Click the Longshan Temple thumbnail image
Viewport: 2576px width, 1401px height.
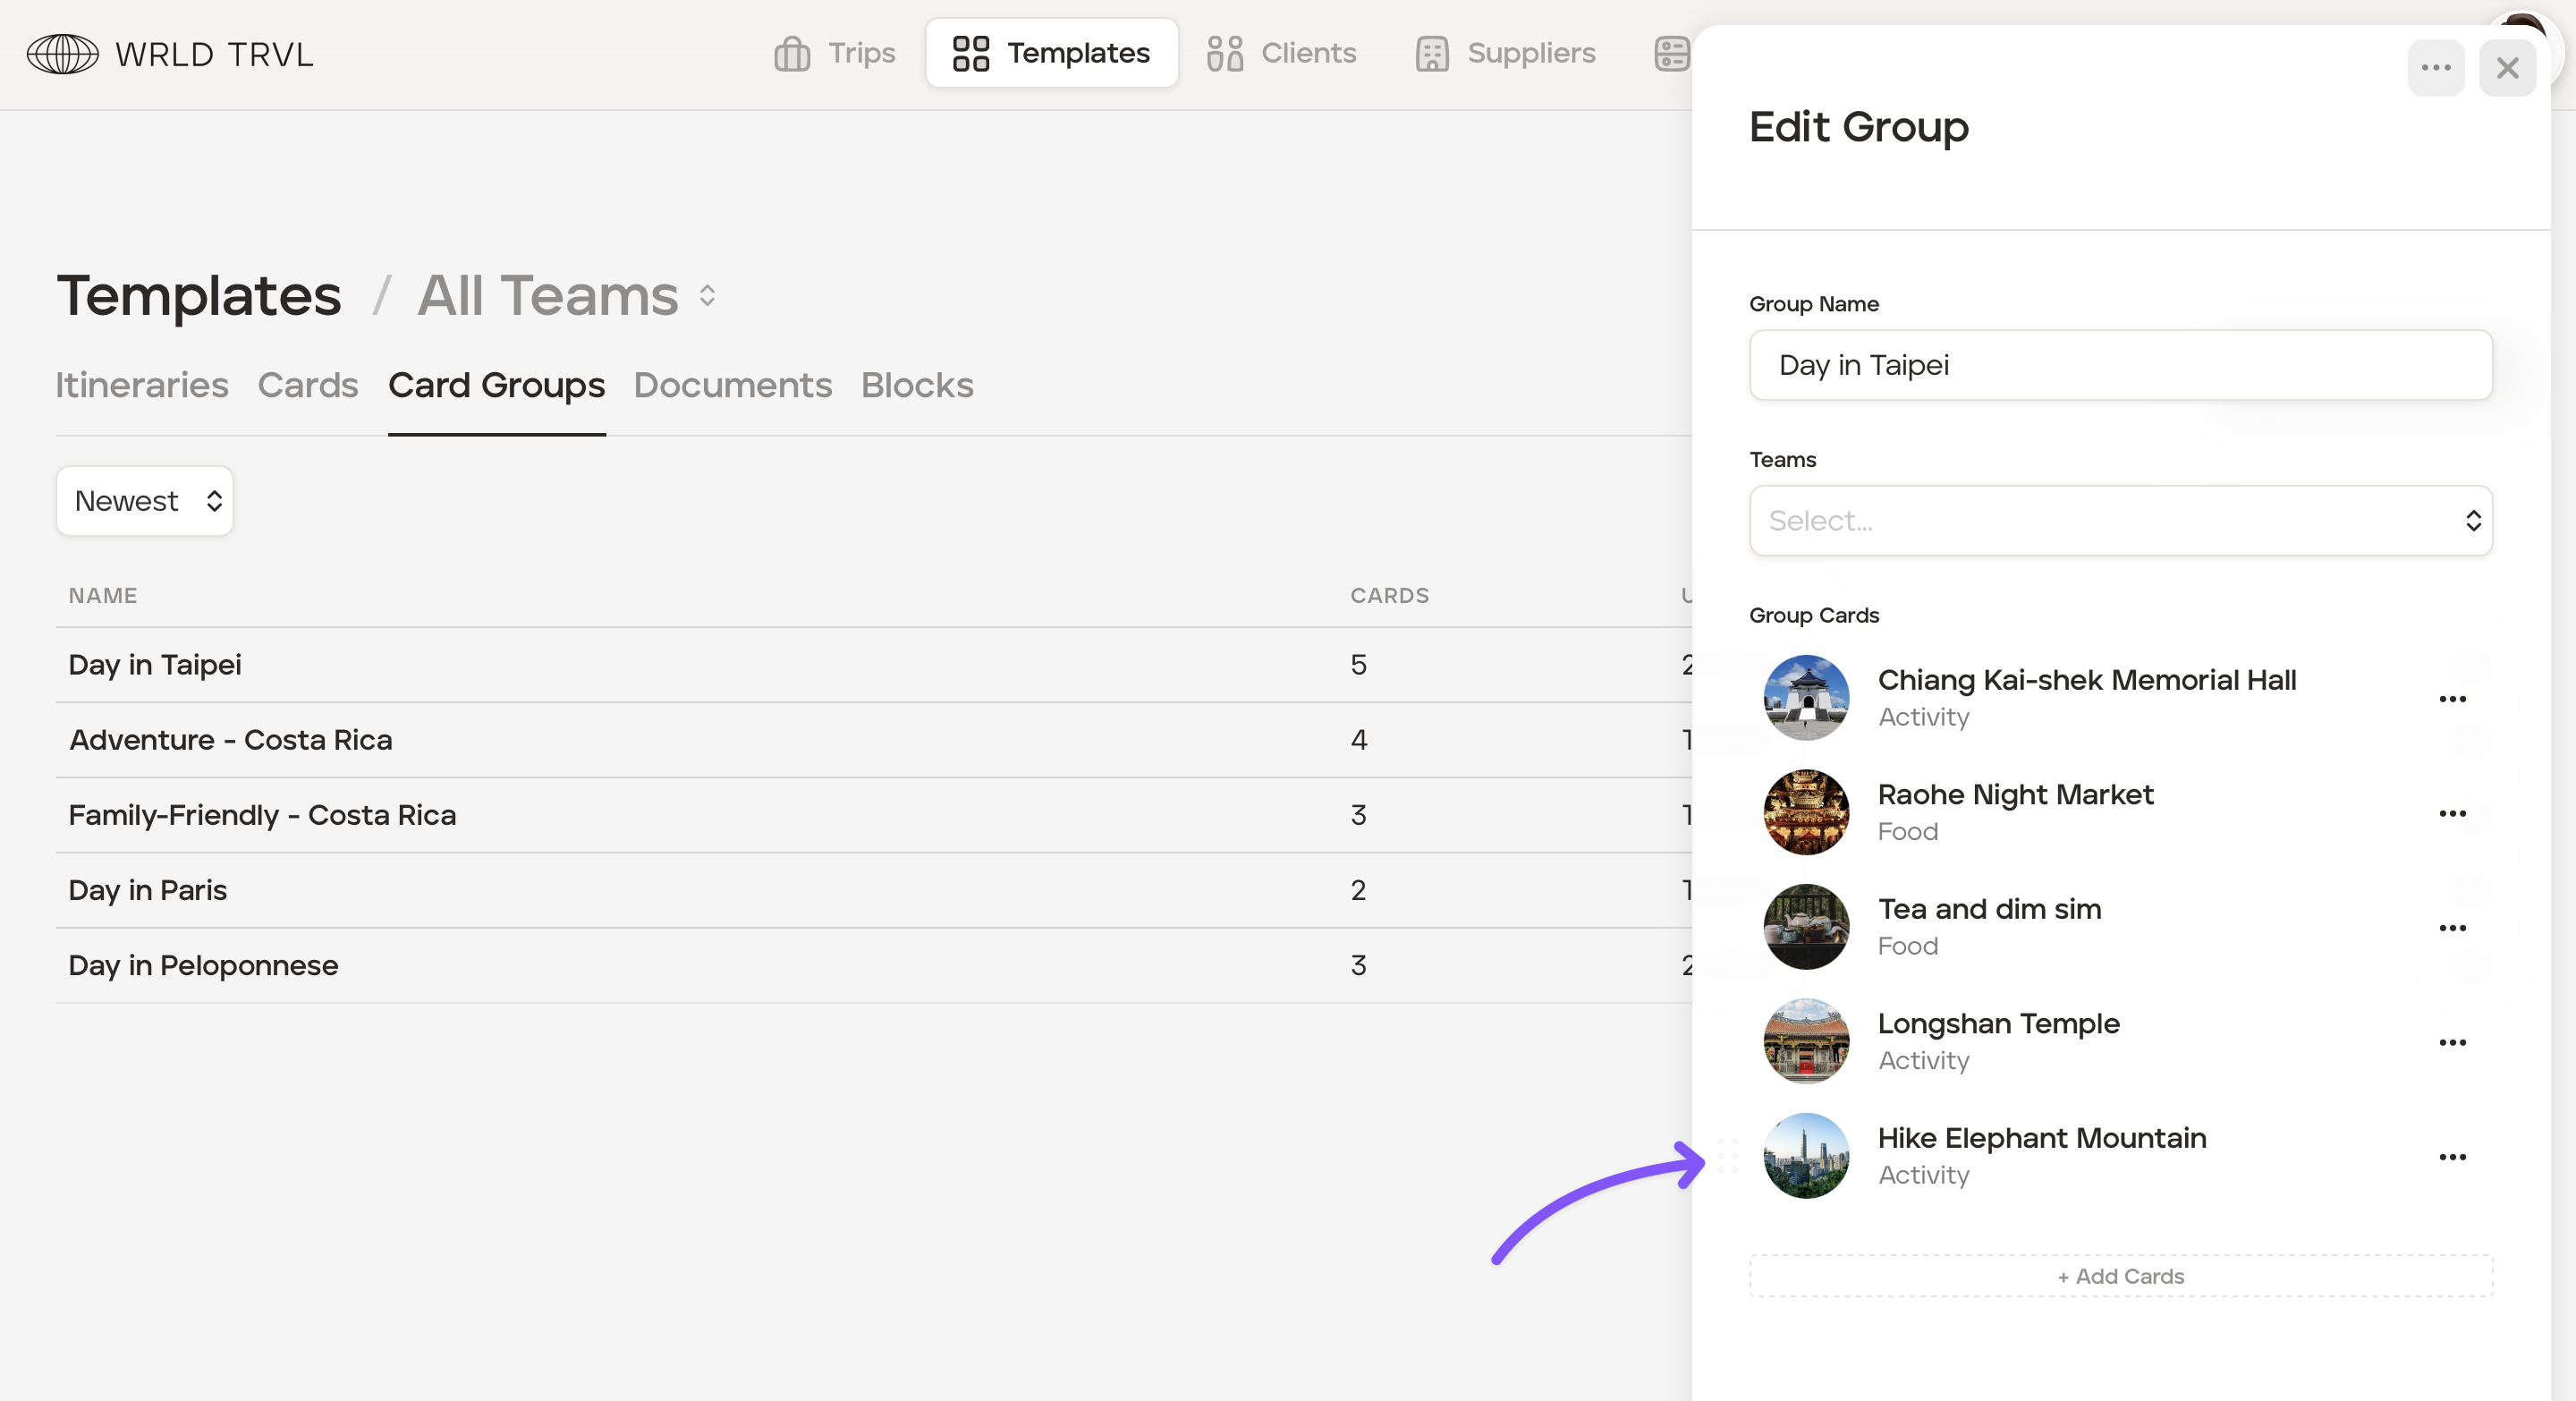pyautogui.click(x=1805, y=1041)
